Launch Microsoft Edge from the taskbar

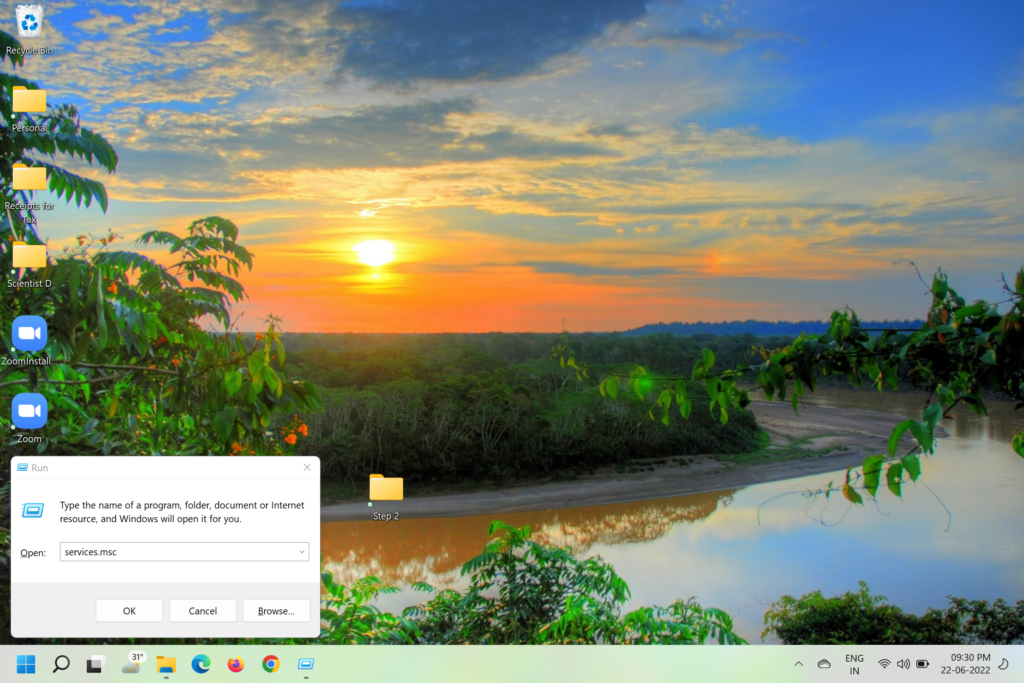pyautogui.click(x=201, y=664)
